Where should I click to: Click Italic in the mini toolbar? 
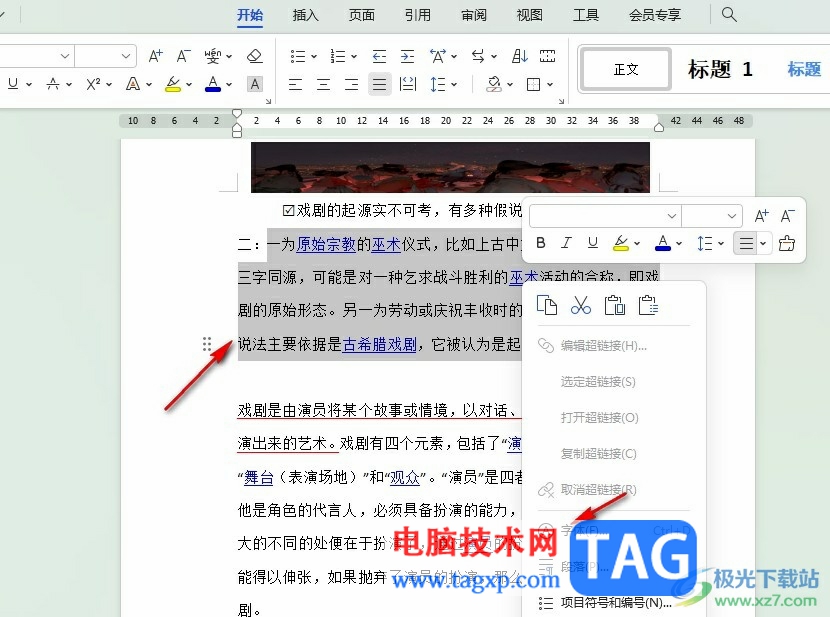[566, 243]
